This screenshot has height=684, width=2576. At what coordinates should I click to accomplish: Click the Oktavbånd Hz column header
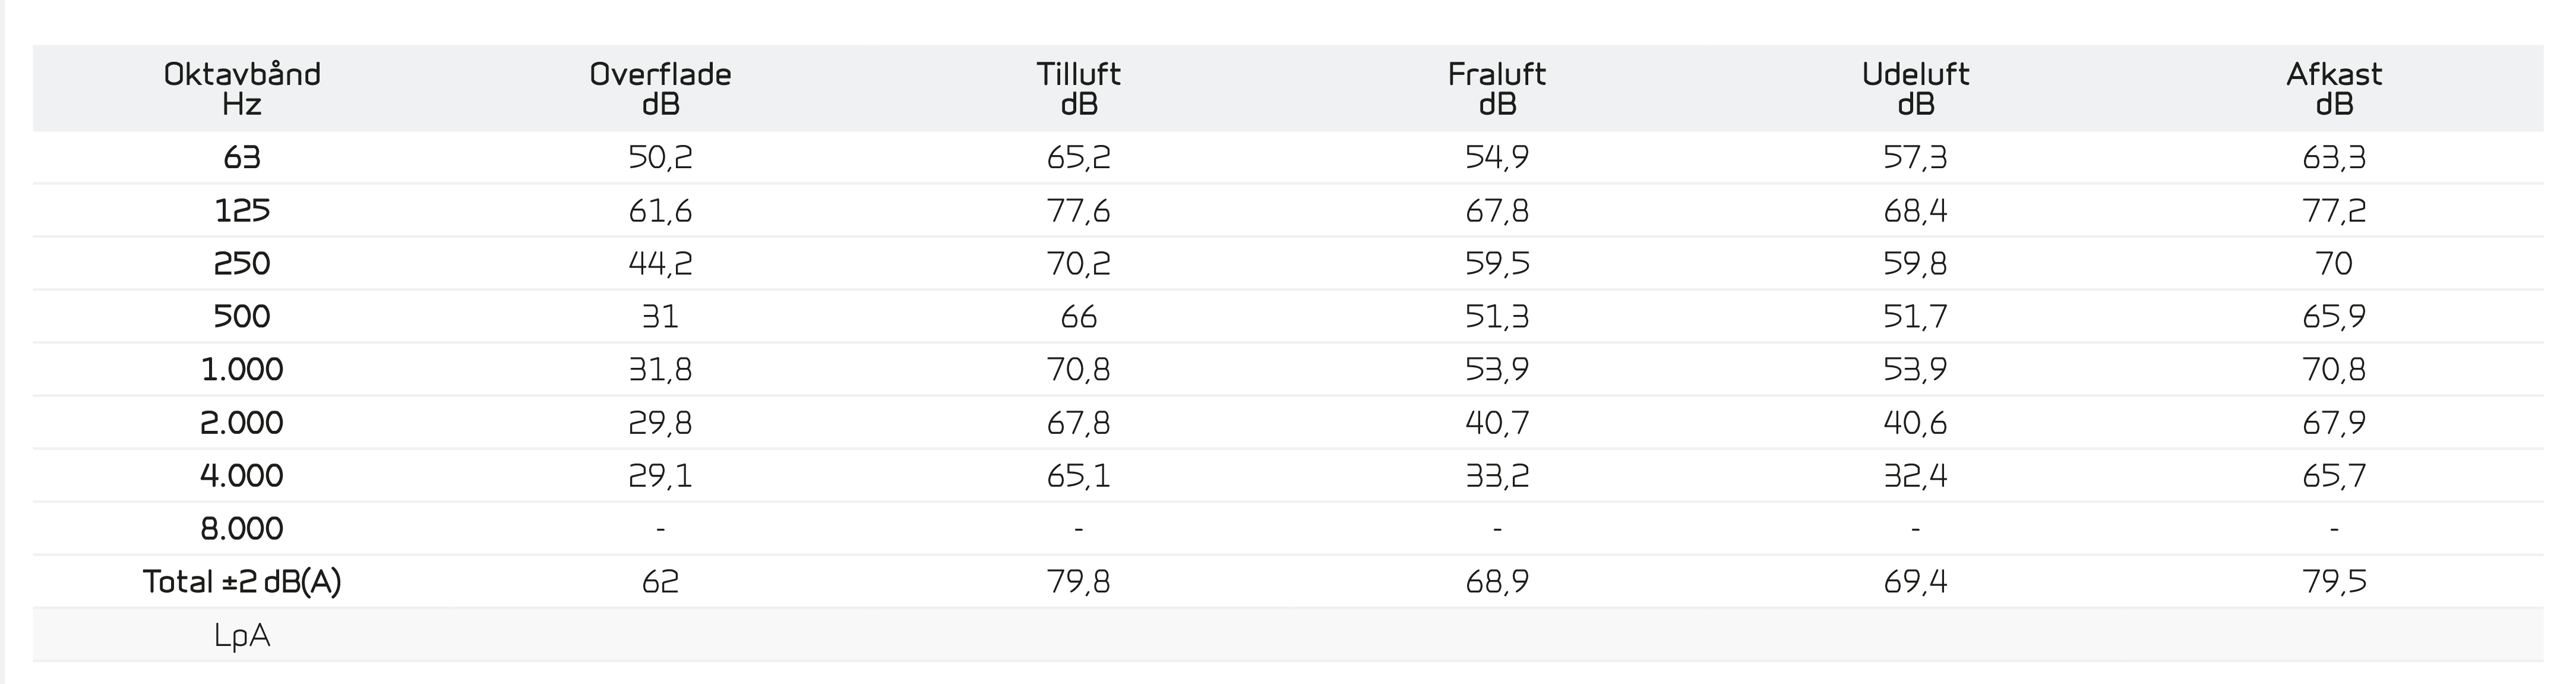click(242, 88)
